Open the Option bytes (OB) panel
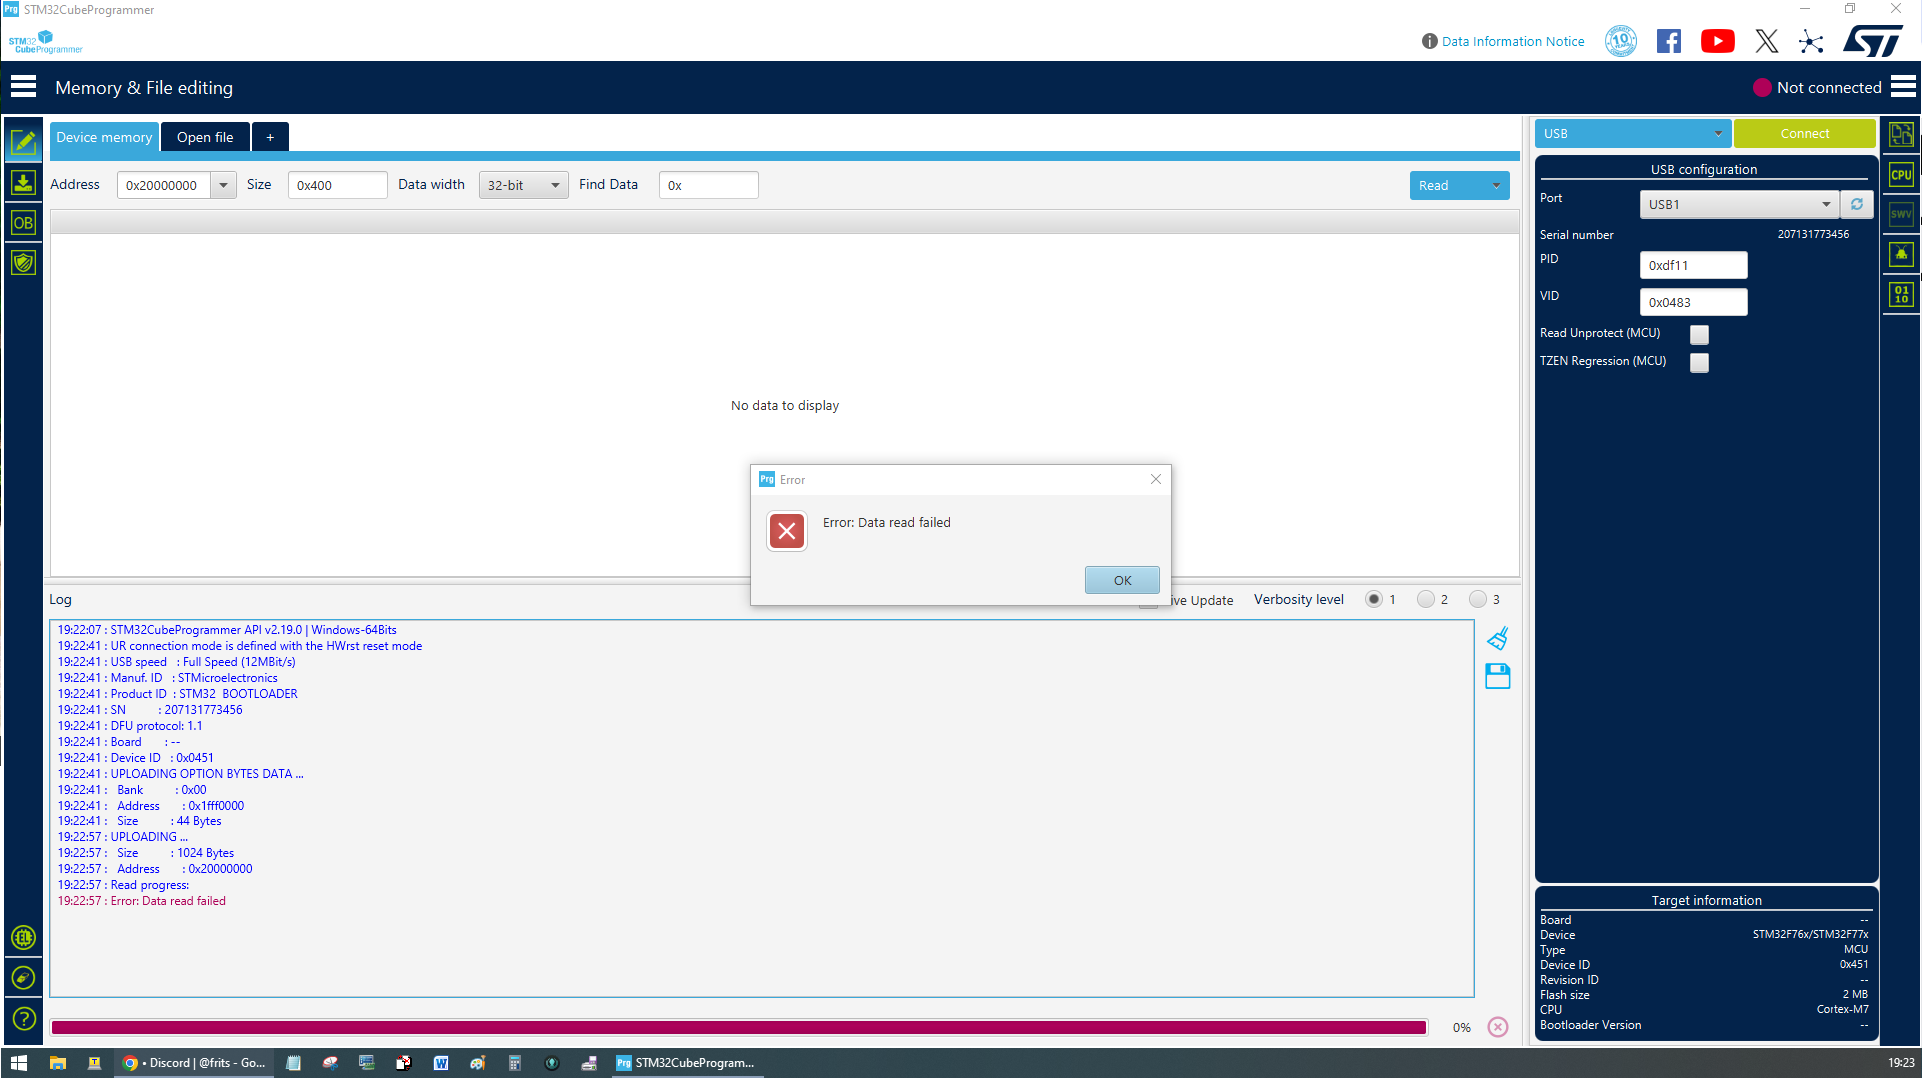 tap(23, 222)
